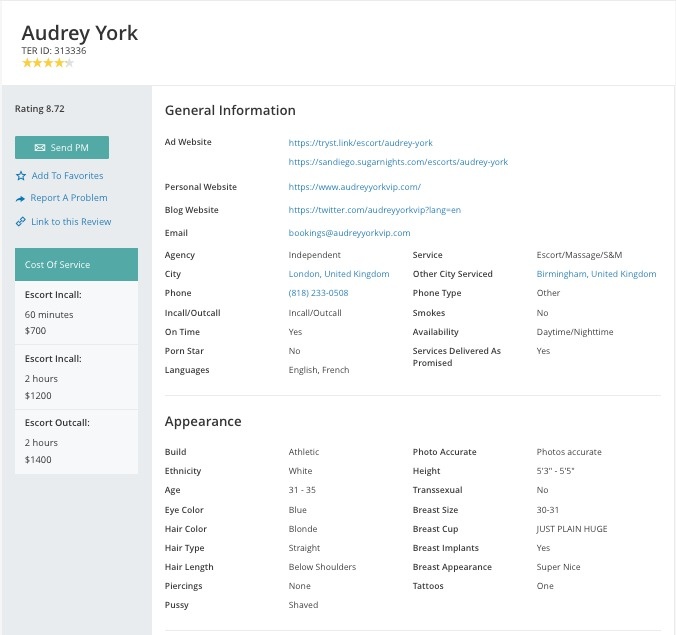The image size is (676, 635).
Task: Click the General Information section heading
Action: click(230, 110)
